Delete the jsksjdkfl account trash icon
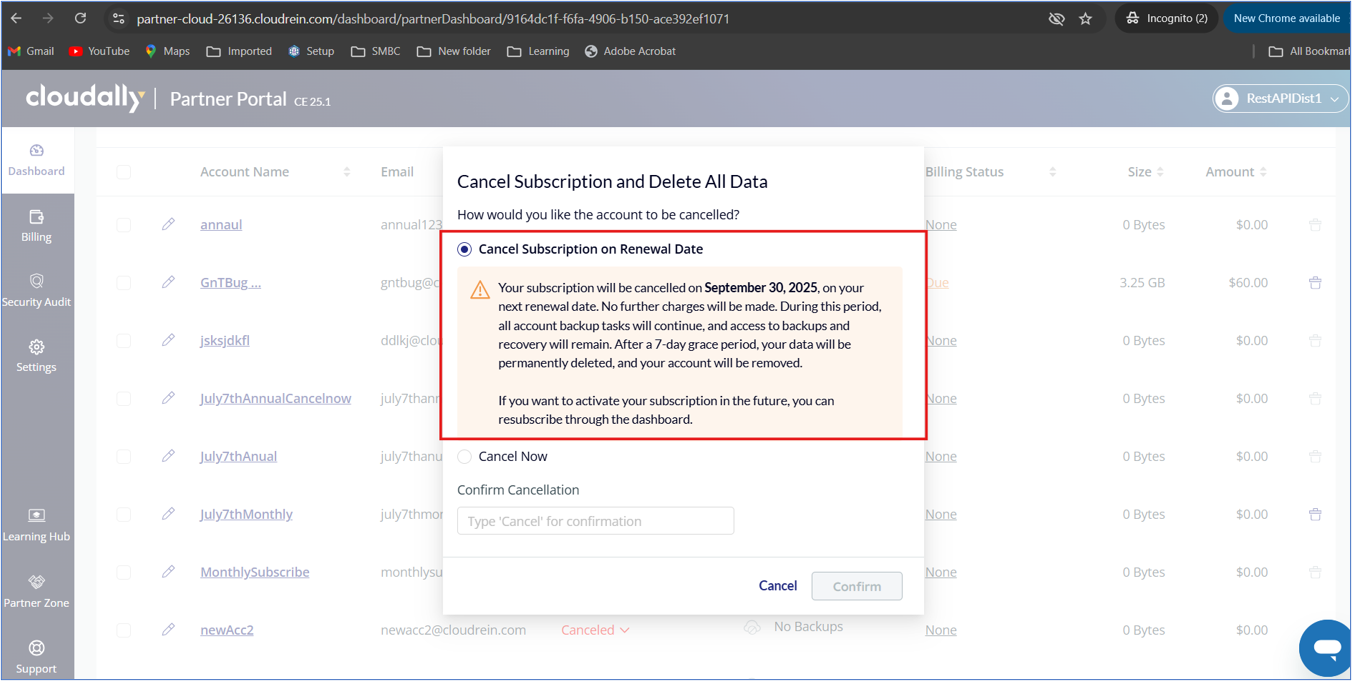The image size is (1352, 681). pos(1315,340)
